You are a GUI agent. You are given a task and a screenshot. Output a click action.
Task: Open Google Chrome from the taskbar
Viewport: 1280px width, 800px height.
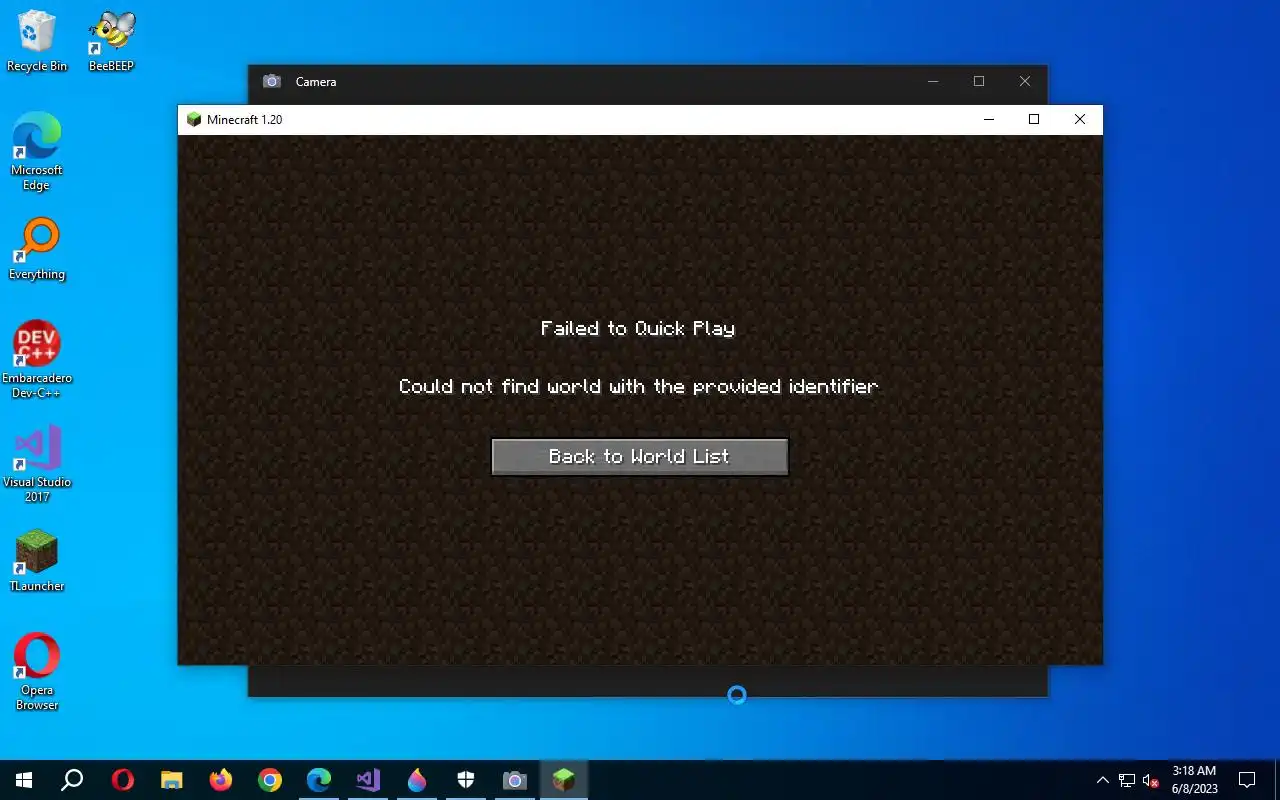point(270,780)
